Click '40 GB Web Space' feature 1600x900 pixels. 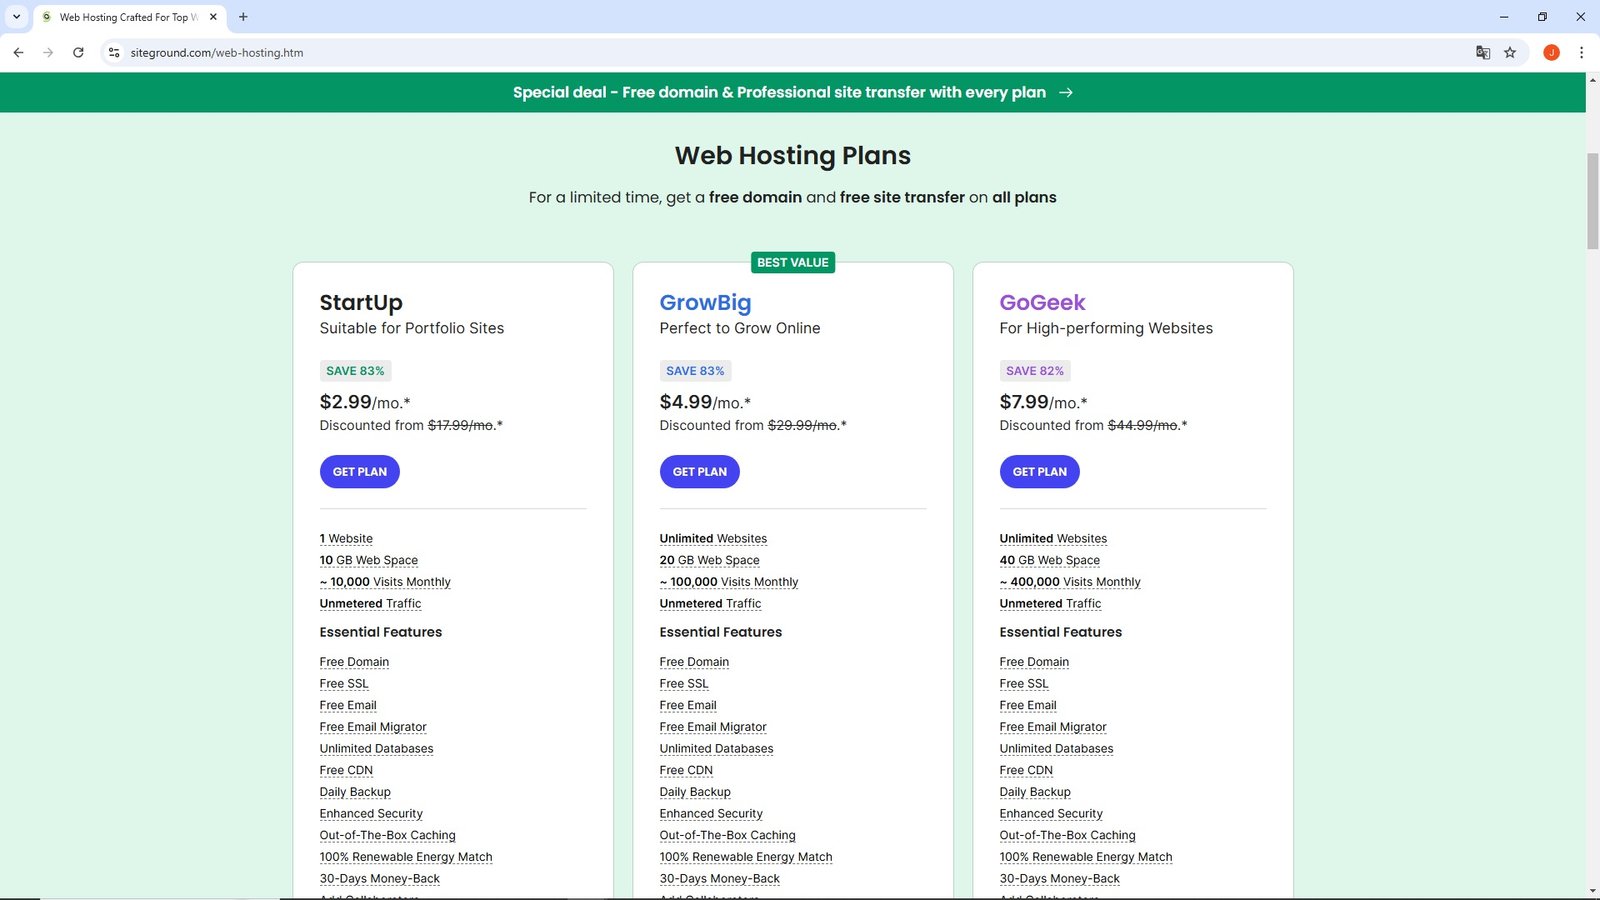coord(1050,560)
